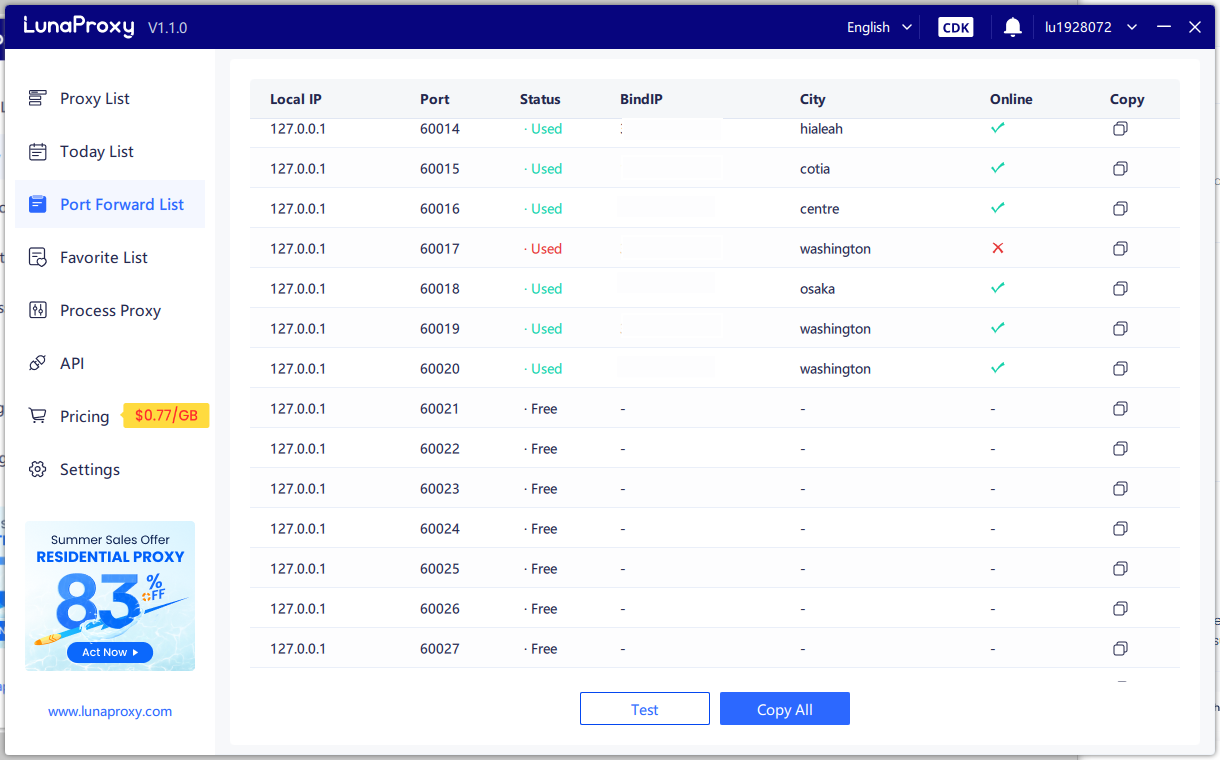Copy port 60014 using its copy icon
Viewport: 1220px width, 760px height.
[x=1120, y=128]
